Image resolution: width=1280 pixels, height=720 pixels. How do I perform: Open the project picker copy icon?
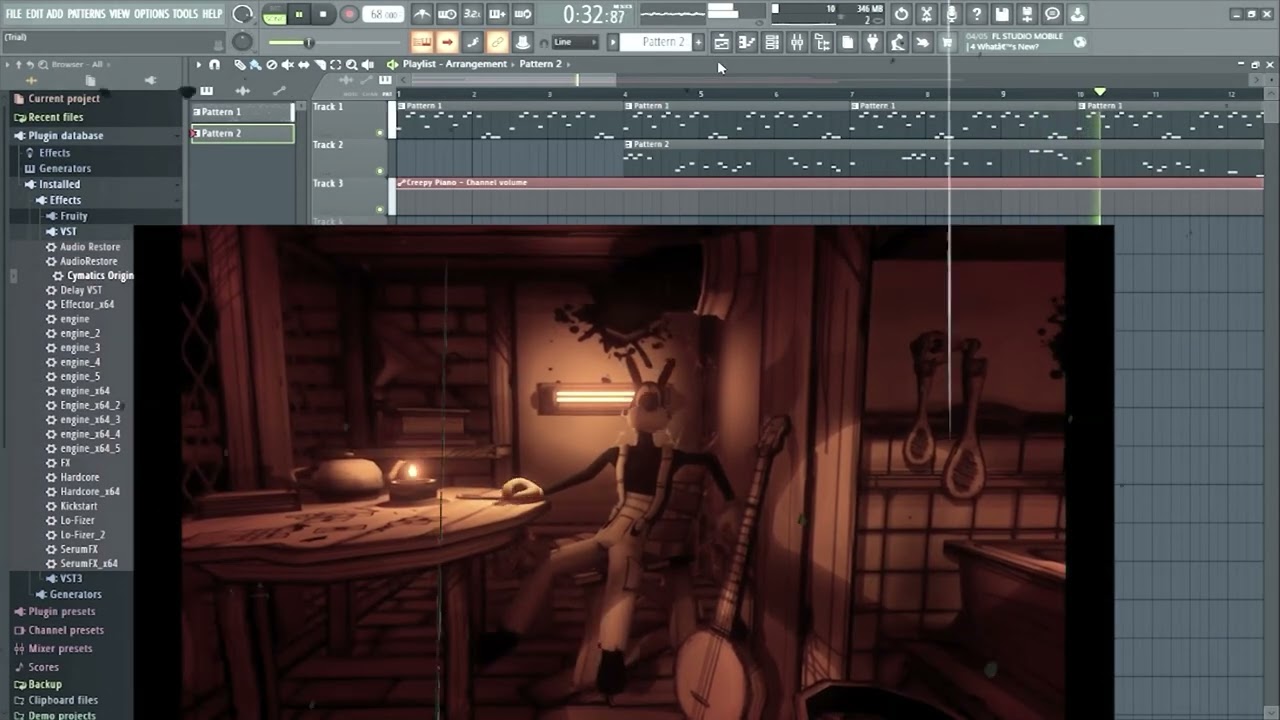[847, 42]
